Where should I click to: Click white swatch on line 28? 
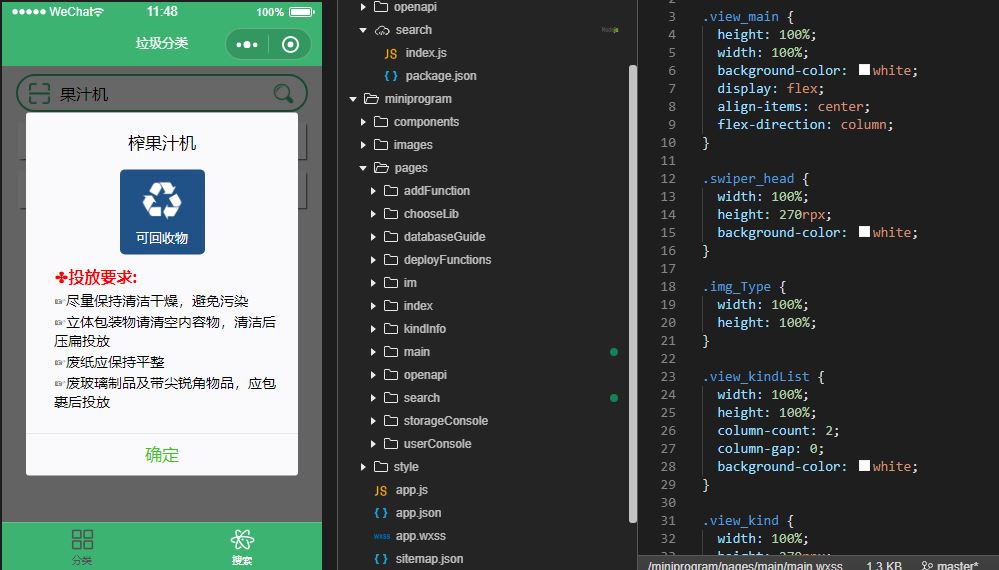coord(865,466)
